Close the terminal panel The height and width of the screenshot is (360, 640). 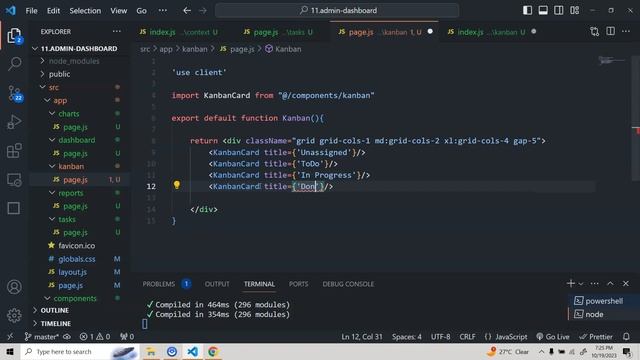click(626, 283)
